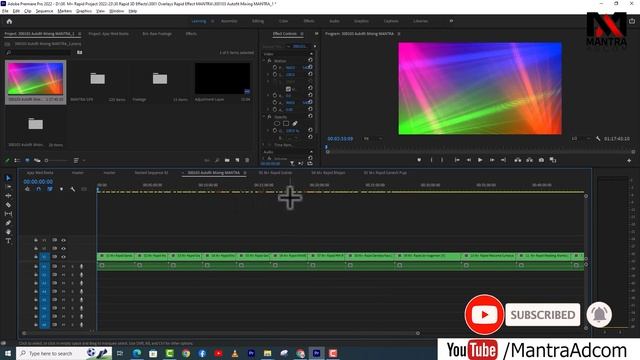Play sequence in Program monitor
The width and height of the screenshot is (640, 360).
click(x=480, y=160)
